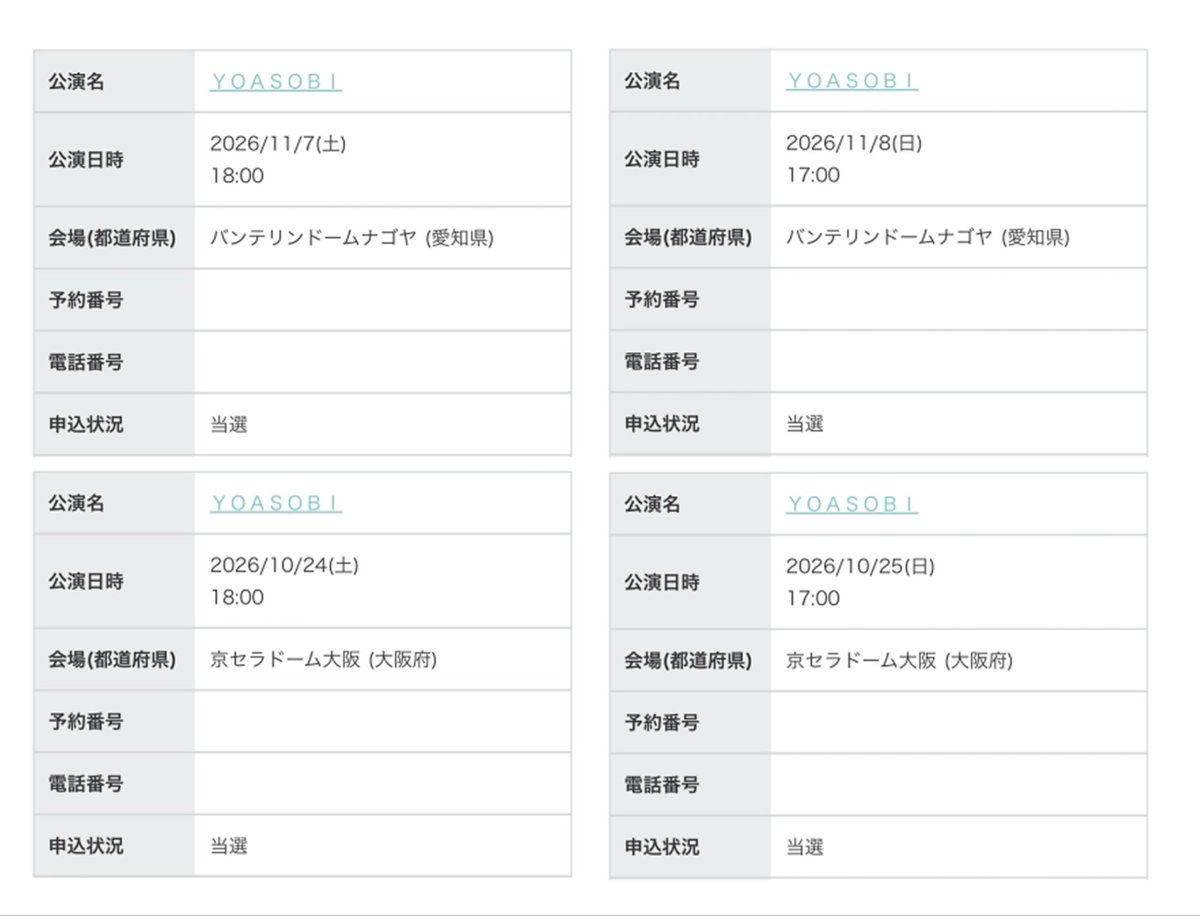Click the 当選 status in the 11/7 card

pyautogui.click(x=229, y=424)
